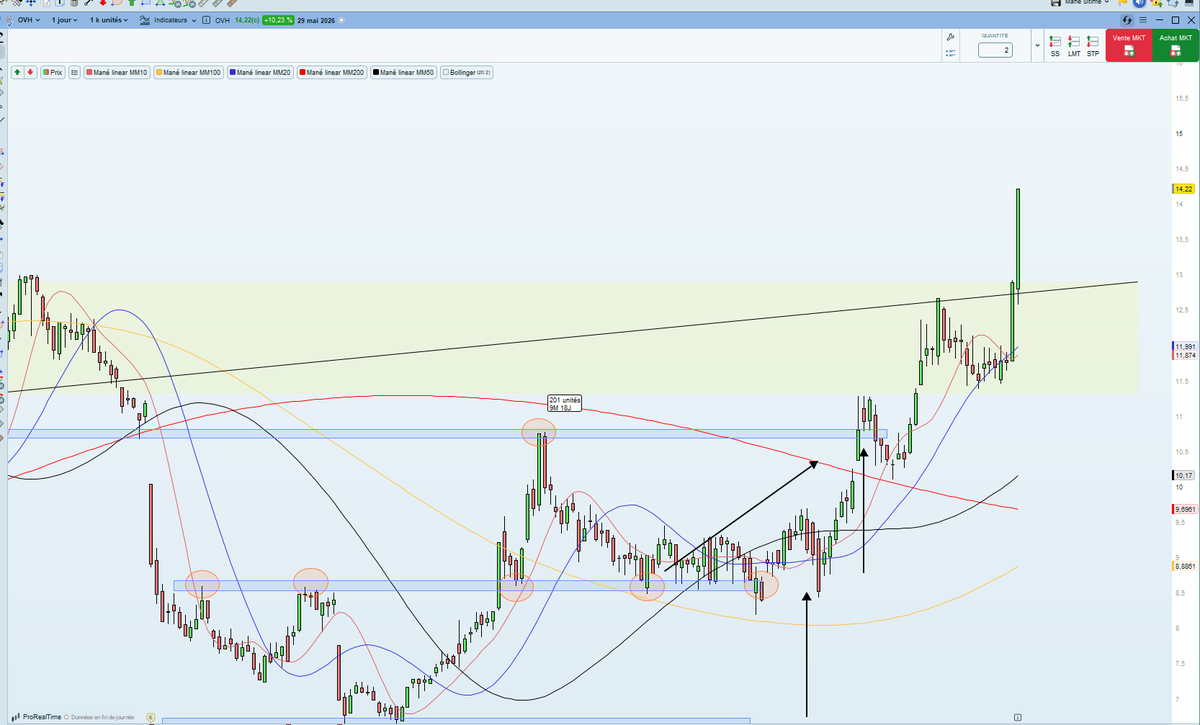Click the yellow 14,22 price label on axis

(1184, 188)
